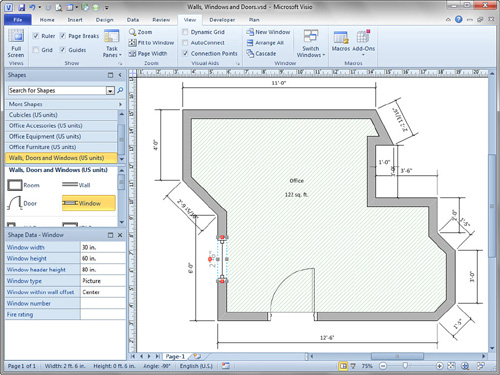Close the Shape Data window panel
500x375 pixels.
point(120,235)
